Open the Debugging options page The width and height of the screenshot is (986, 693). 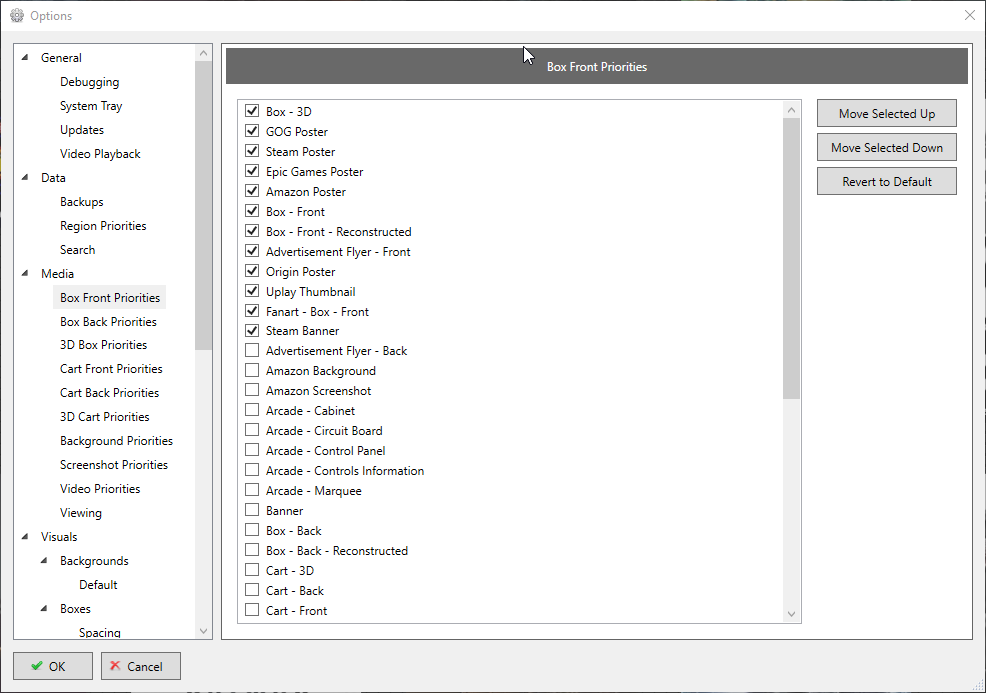[x=89, y=82]
